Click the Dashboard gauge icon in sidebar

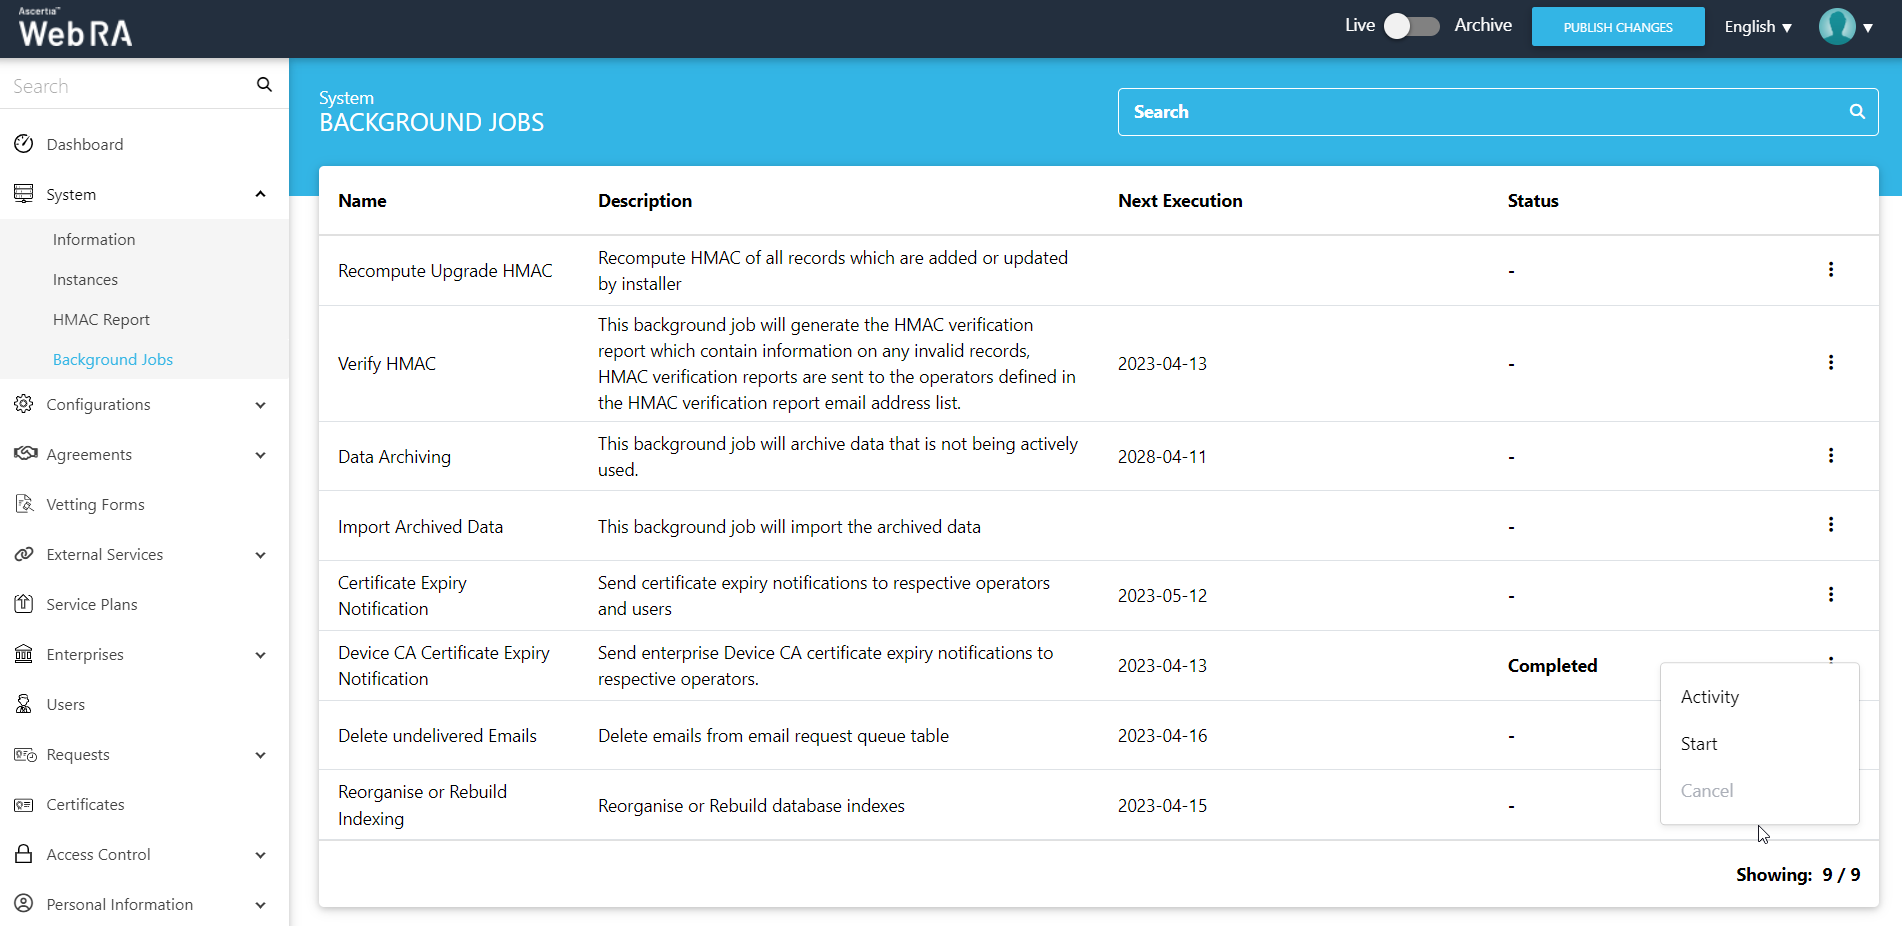pos(24,144)
